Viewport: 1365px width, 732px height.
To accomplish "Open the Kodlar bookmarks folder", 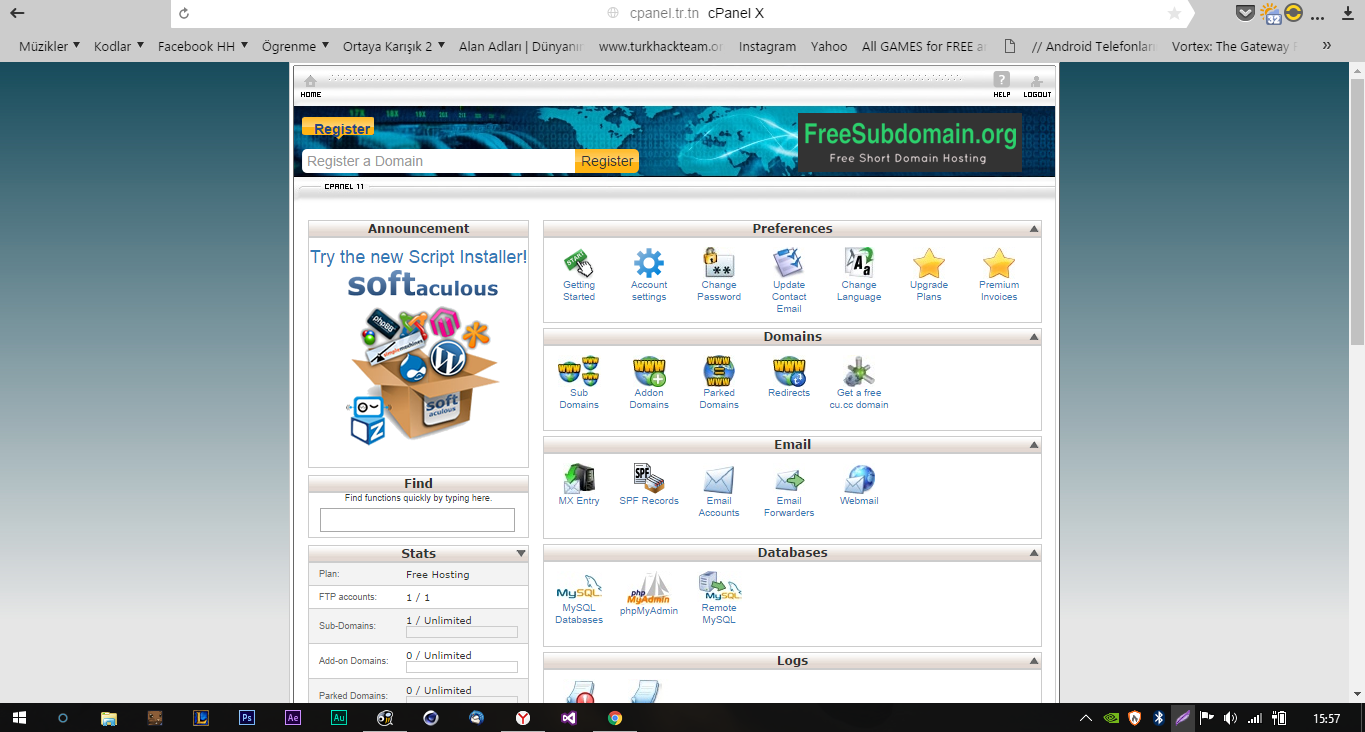I will pos(119,46).
